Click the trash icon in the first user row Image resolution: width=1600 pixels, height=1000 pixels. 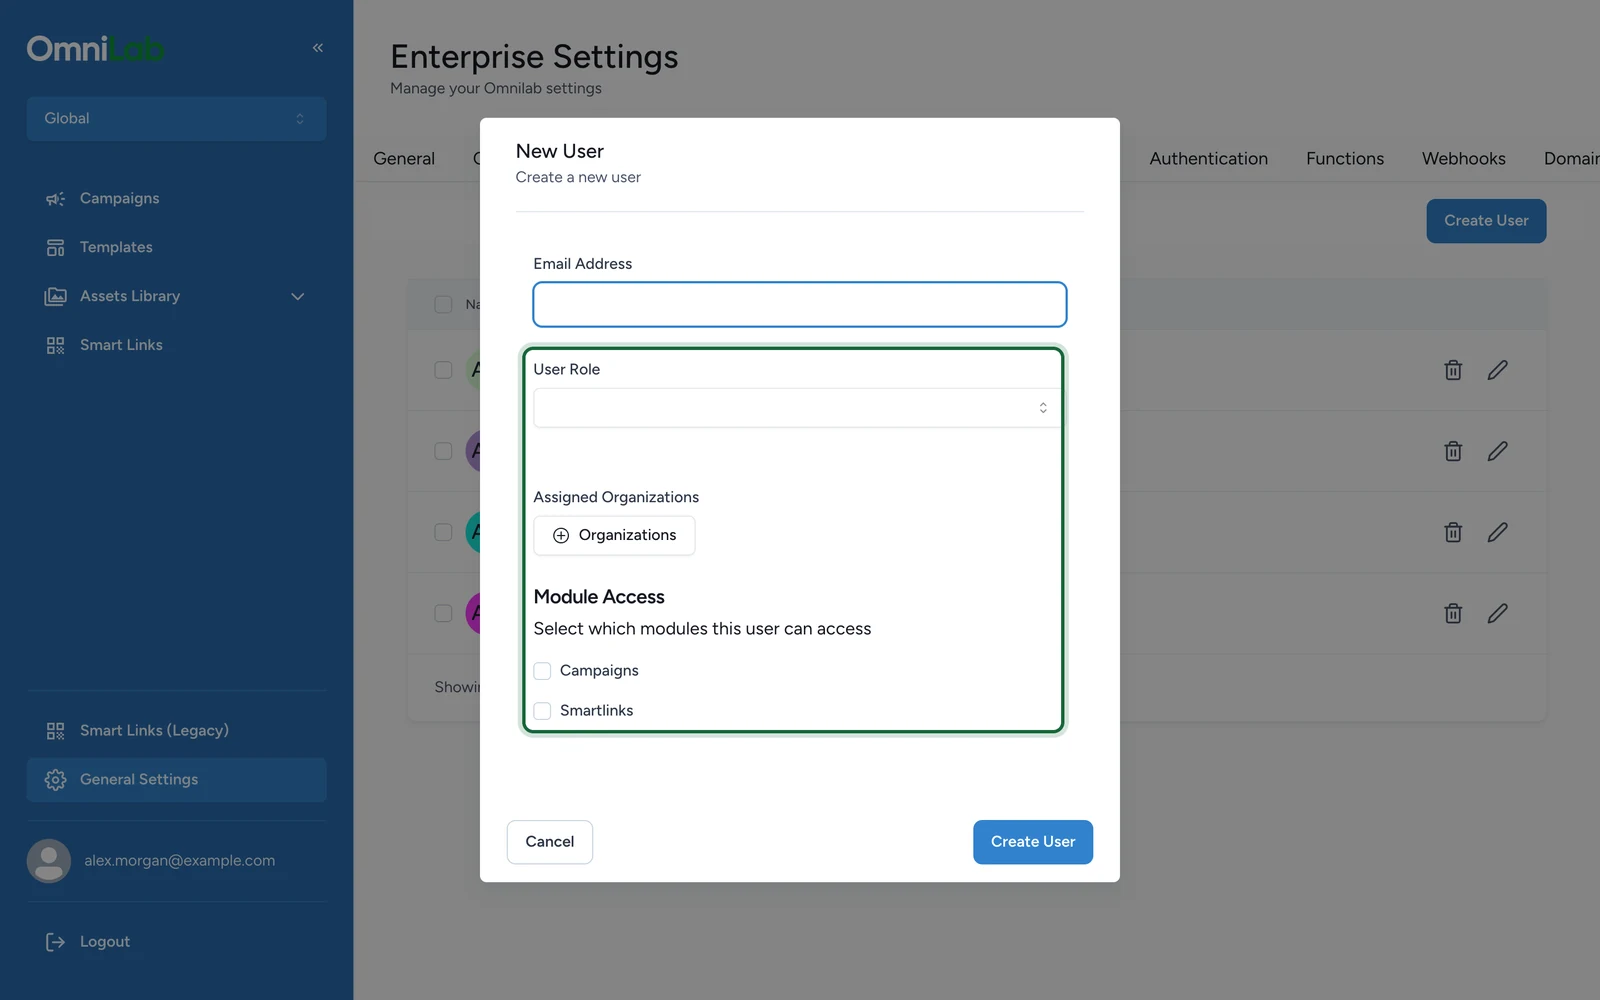pos(1453,370)
